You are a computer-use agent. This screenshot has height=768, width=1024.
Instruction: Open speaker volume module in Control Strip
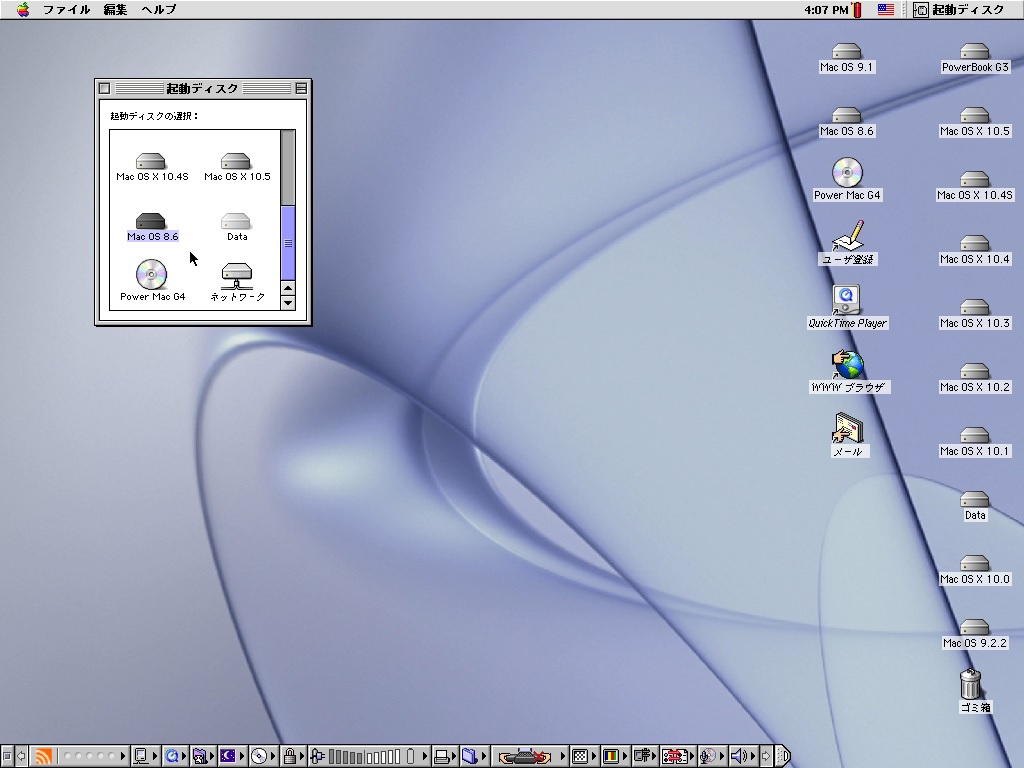(743, 756)
